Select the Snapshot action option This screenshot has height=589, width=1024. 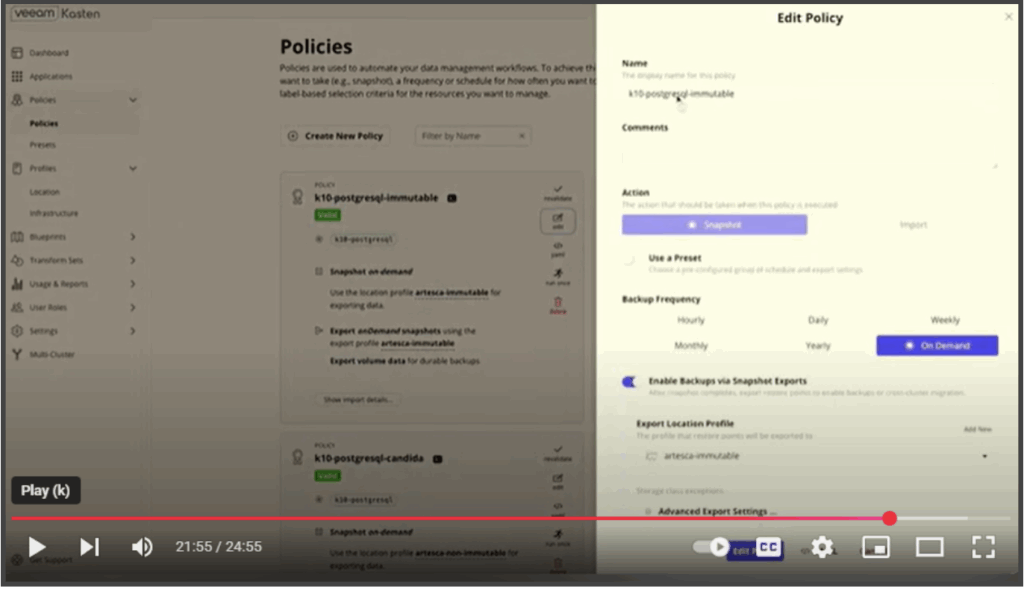[714, 225]
